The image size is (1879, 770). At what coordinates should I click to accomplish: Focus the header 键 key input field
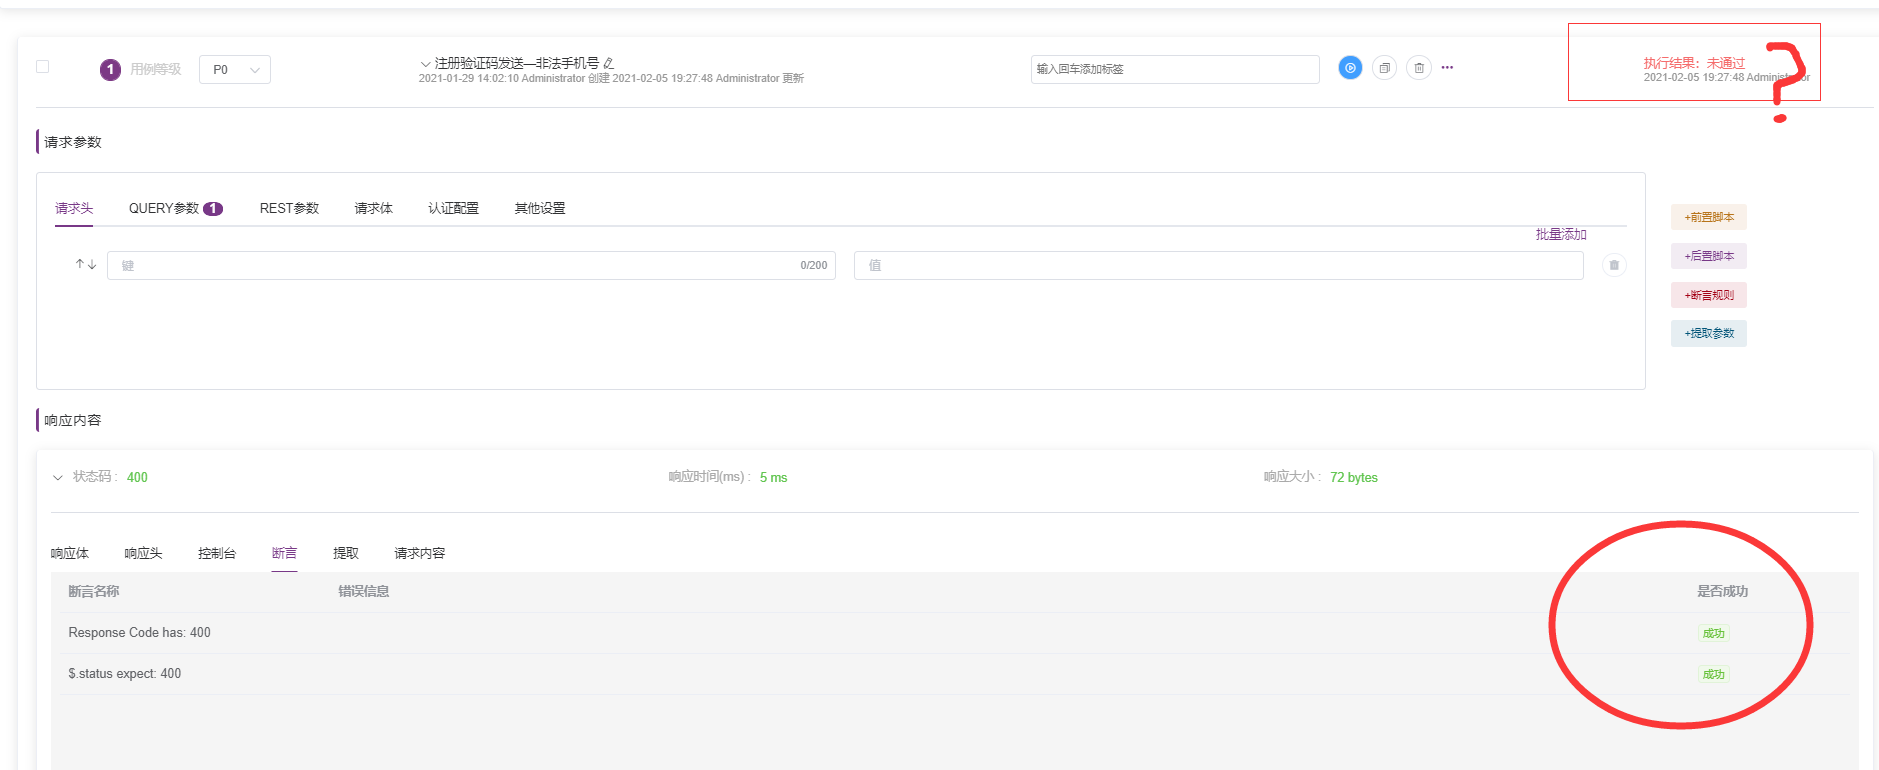471,265
